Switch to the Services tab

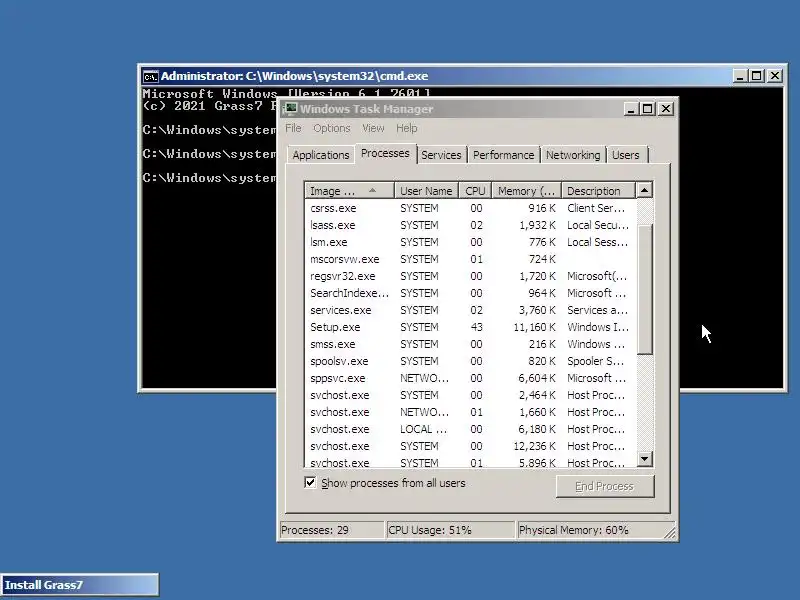tap(441, 155)
